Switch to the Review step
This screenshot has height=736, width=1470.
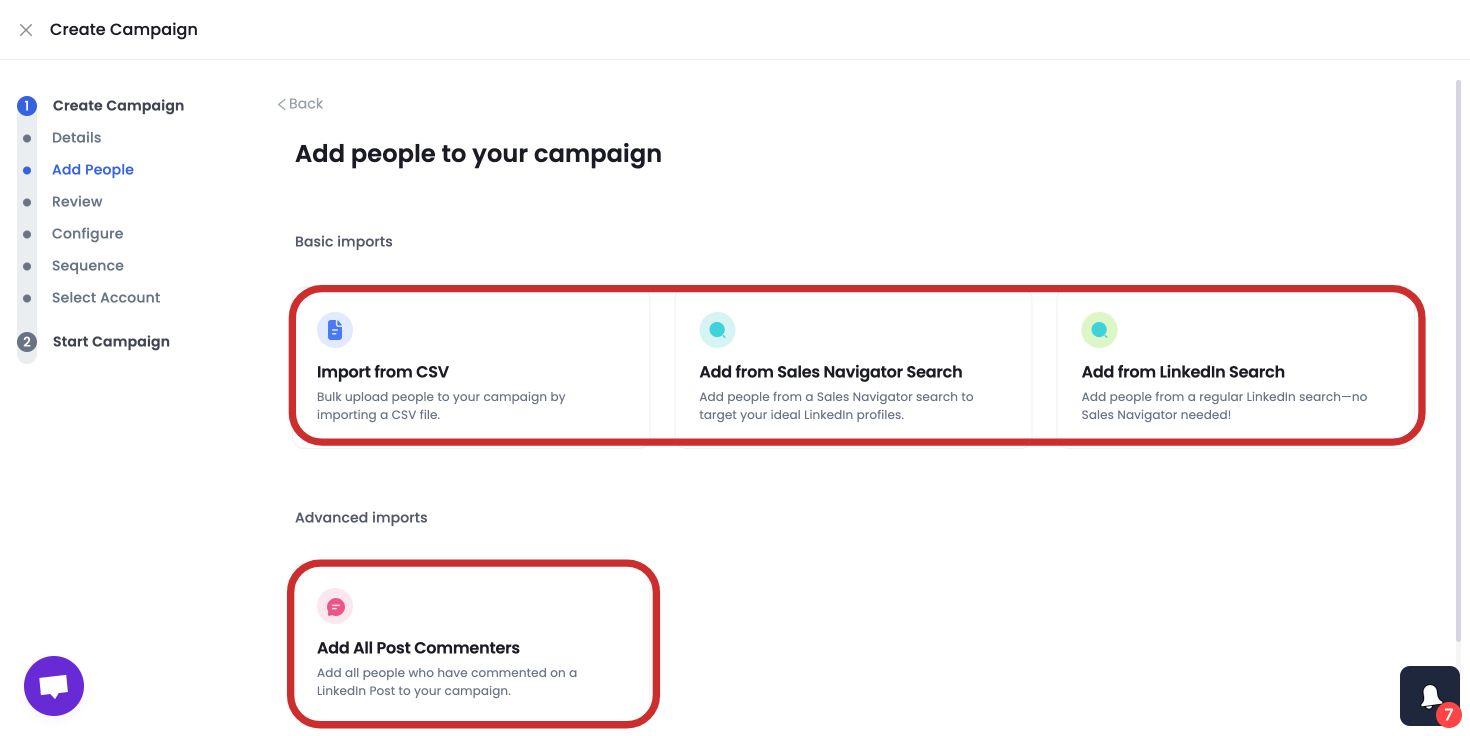77,201
